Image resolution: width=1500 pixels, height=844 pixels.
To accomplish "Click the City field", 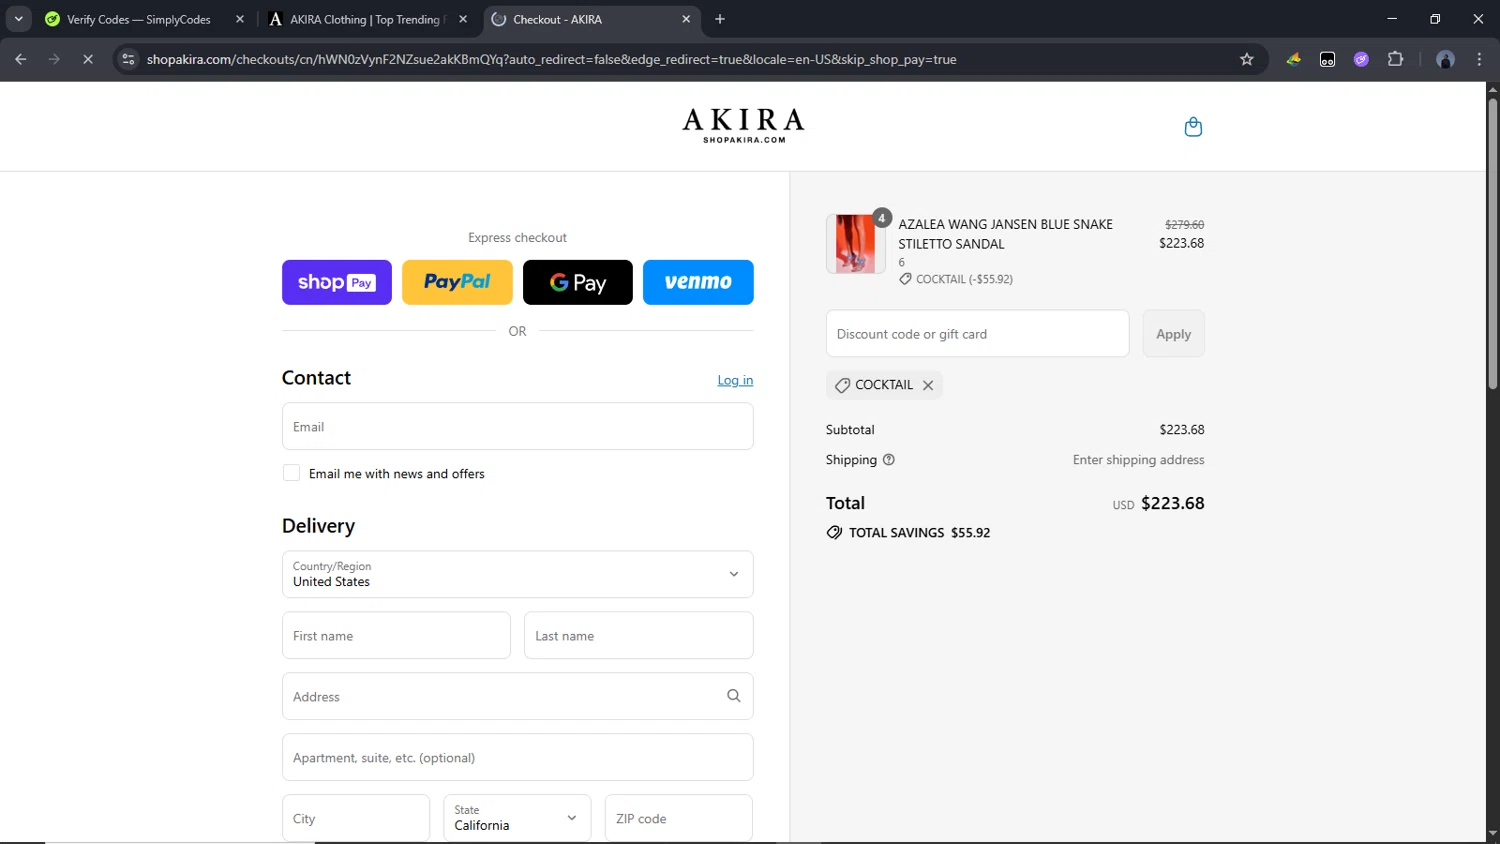I will 356,818.
